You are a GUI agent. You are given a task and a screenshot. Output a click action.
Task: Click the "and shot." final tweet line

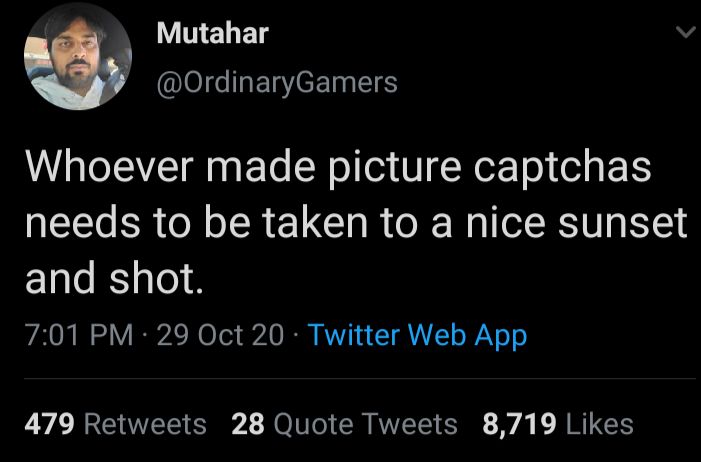(115, 279)
